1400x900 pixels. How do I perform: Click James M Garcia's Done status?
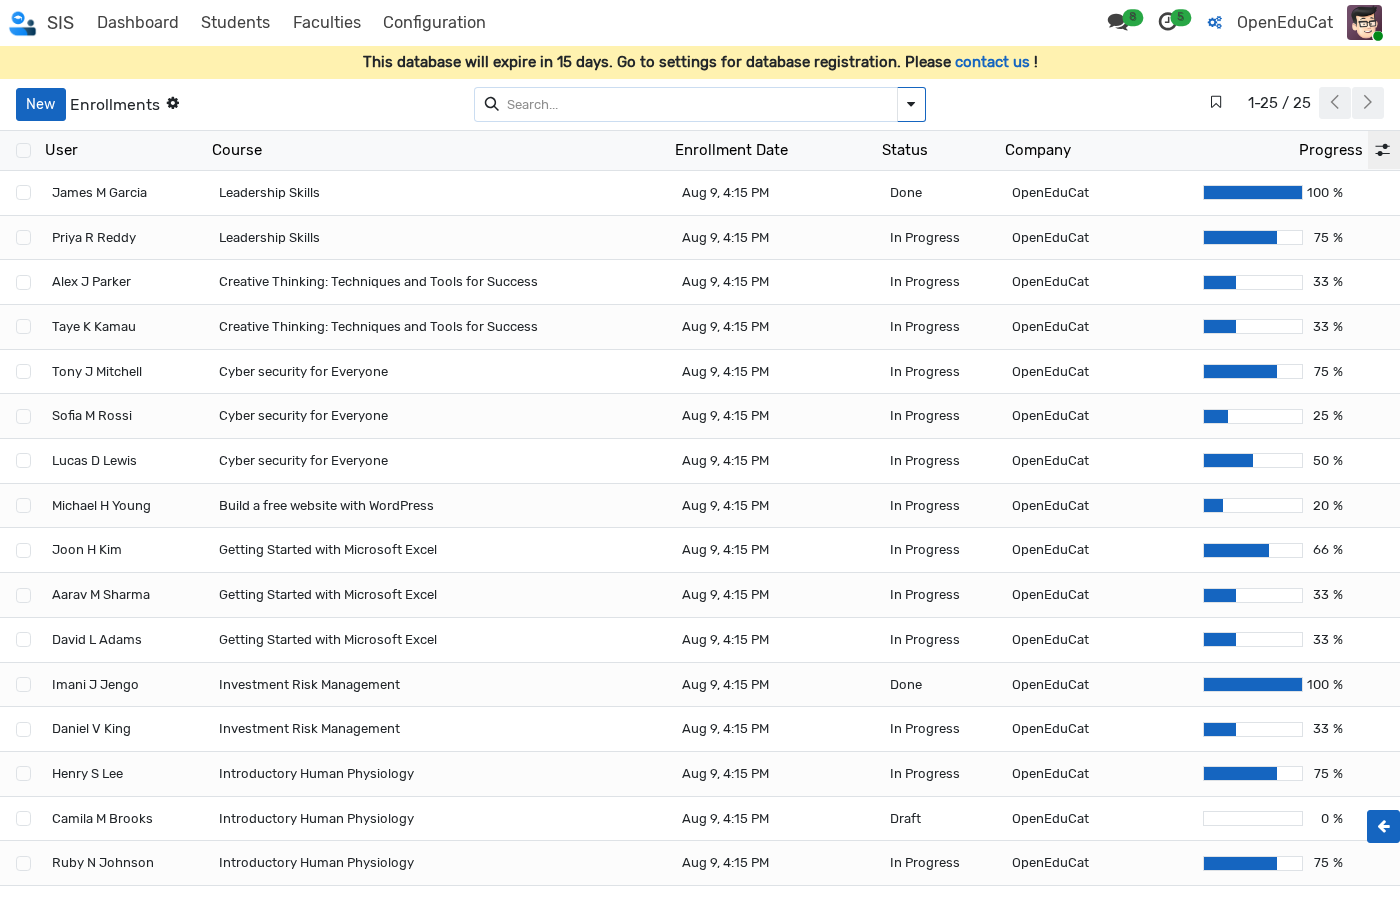click(x=906, y=193)
